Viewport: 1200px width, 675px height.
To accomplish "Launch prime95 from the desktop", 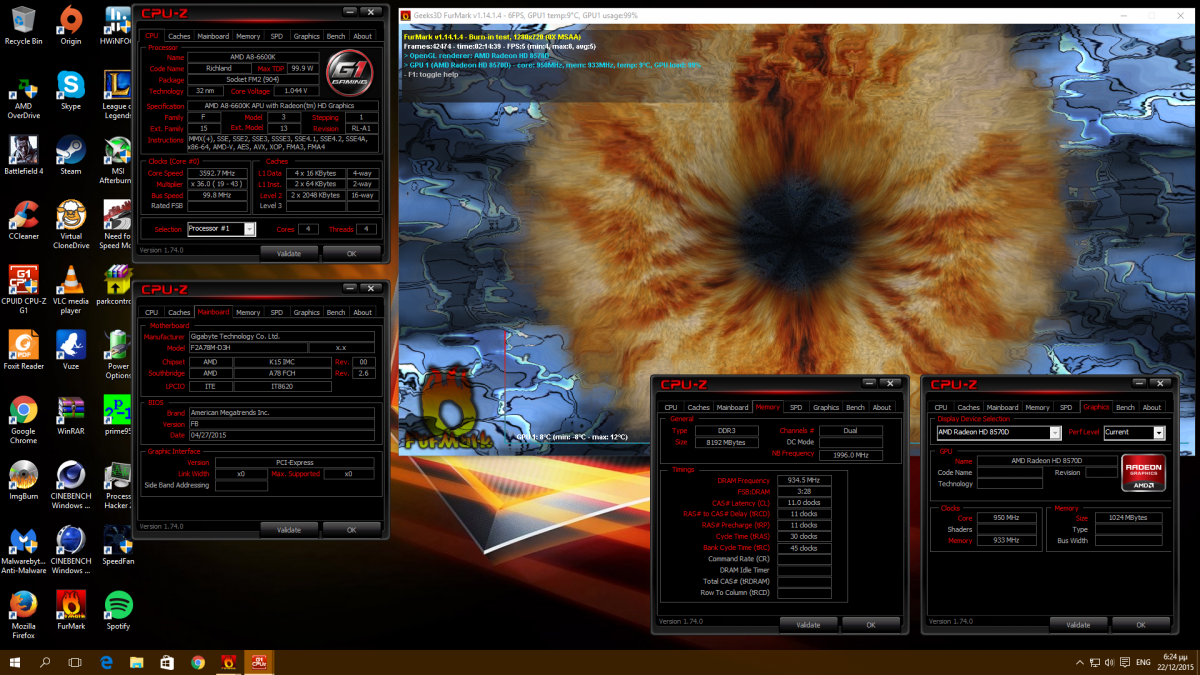I will point(117,417).
